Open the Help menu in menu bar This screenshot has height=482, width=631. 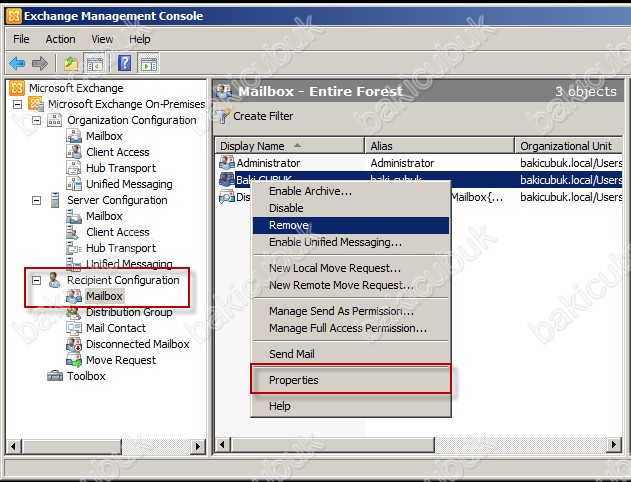[x=140, y=39]
